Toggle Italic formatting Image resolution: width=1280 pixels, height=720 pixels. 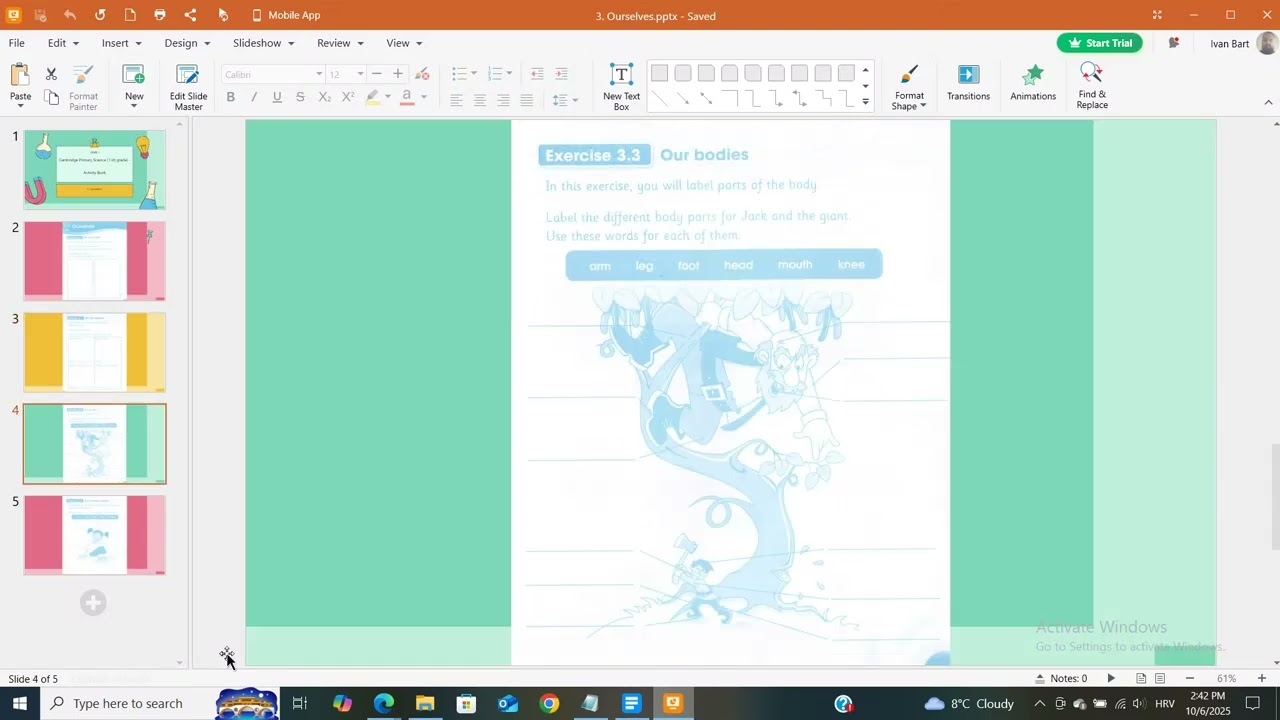(254, 97)
